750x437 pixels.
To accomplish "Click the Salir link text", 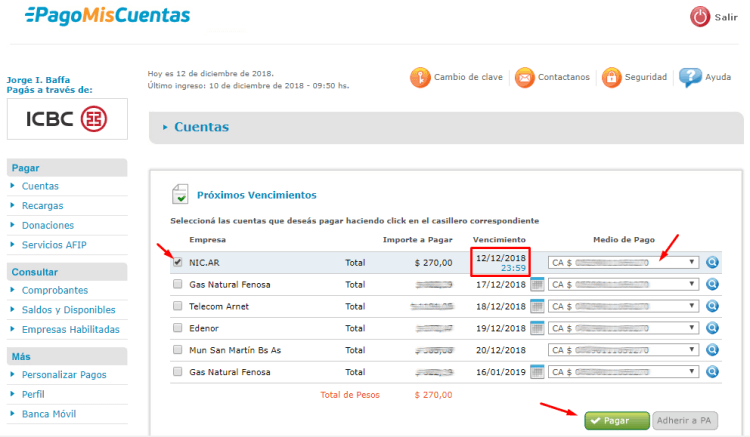I will point(726,17).
